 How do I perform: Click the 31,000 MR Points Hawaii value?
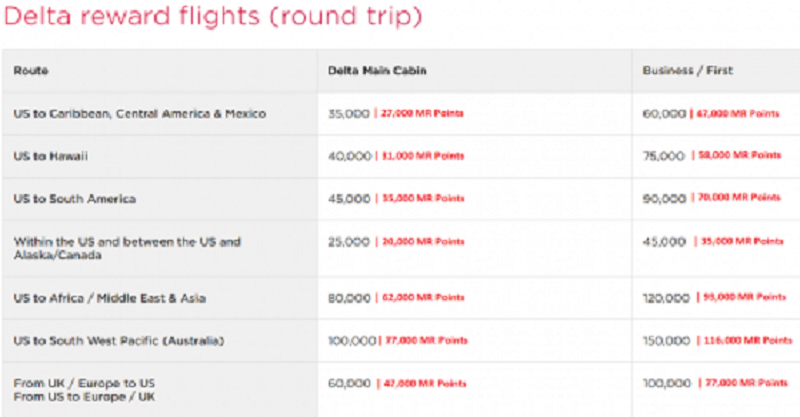coord(422,156)
